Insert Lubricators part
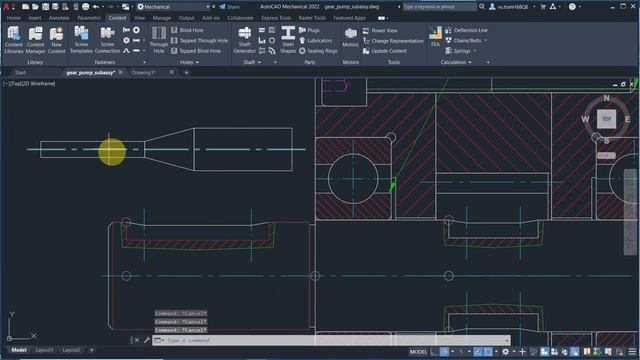The image size is (640, 360). click(x=315, y=40)
